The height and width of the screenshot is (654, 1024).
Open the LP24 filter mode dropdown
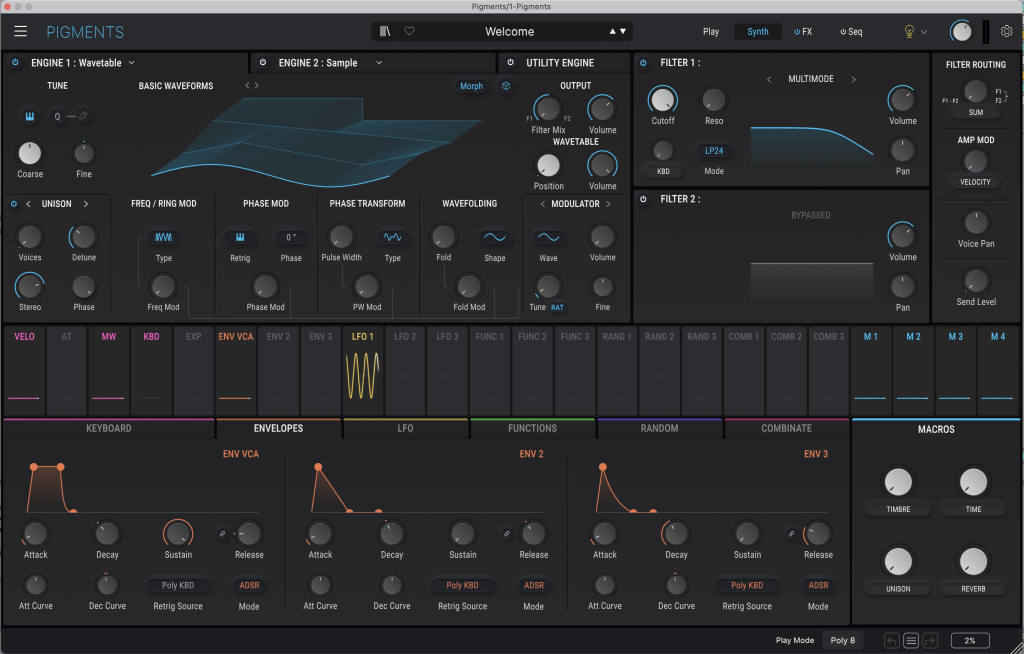(714, 151)
